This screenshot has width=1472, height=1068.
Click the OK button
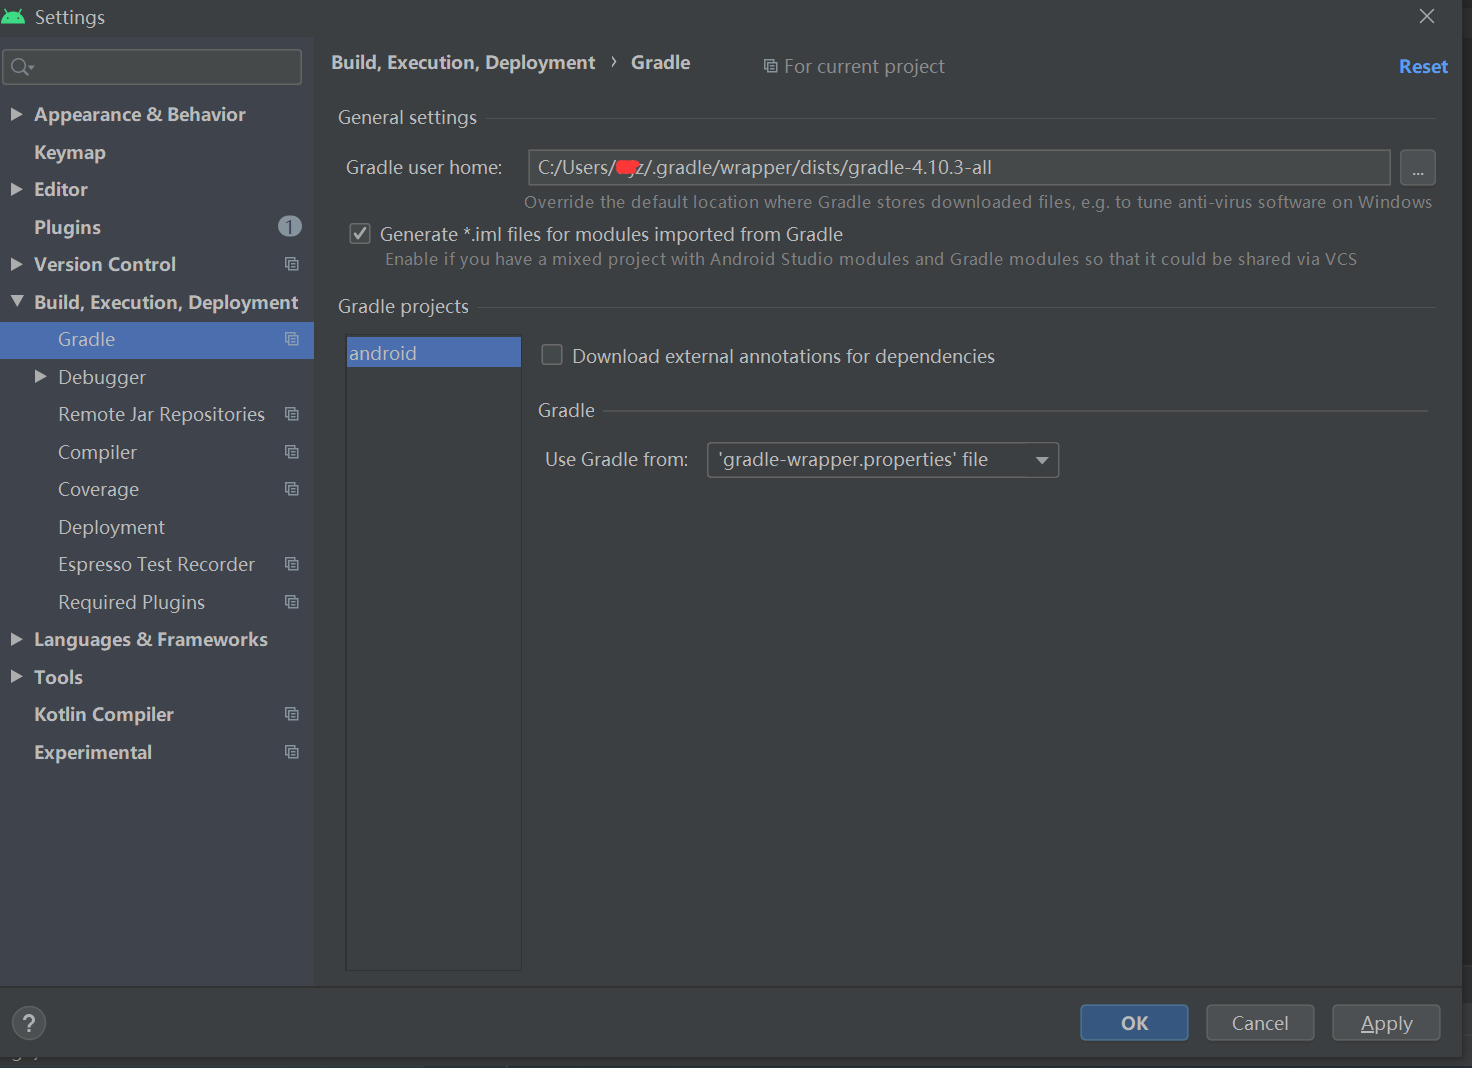pyautogui.click(x=1134, y=1023)
